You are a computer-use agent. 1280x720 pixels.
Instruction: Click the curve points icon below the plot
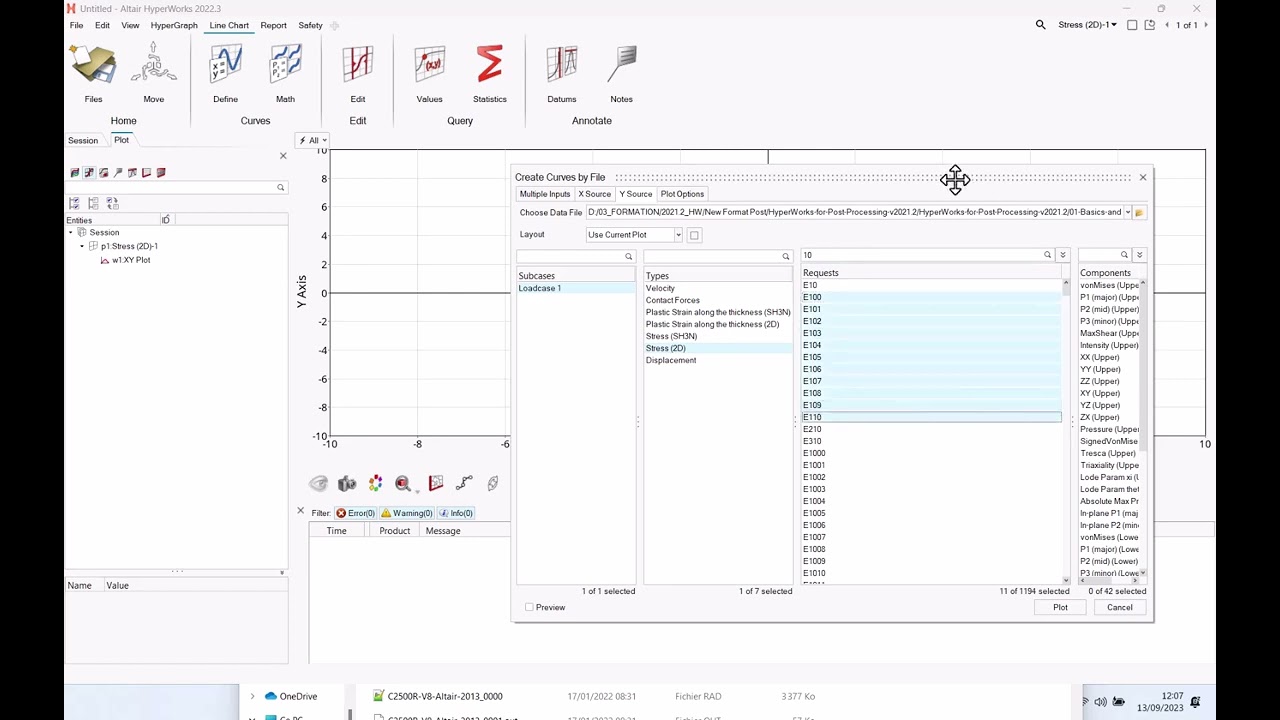tap(464, 484)
